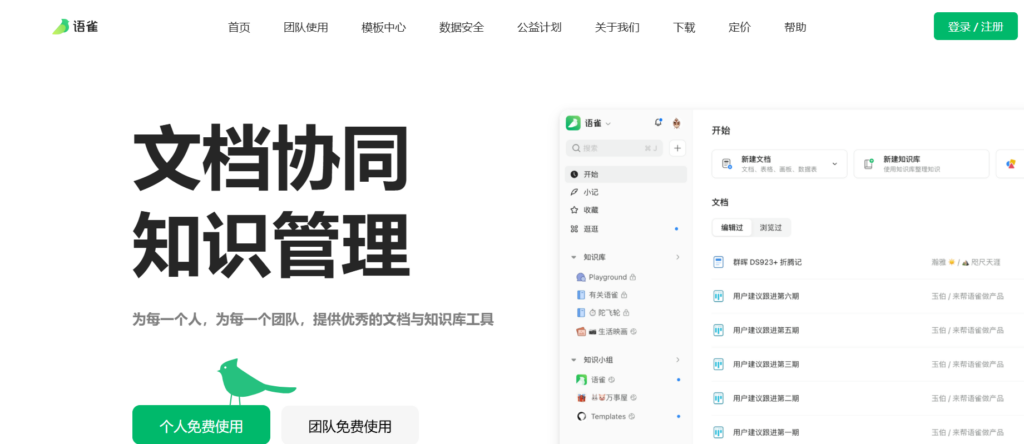Select the 小记 notes item in the sidebar
Image resolution: width=1024 pixels, height=444 pixels.
590,192
